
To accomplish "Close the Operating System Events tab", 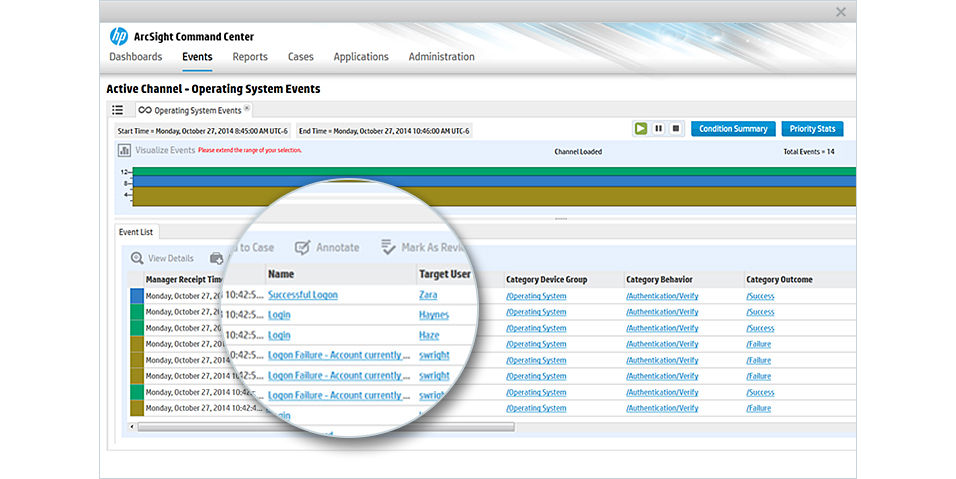I will coord(247,109).
